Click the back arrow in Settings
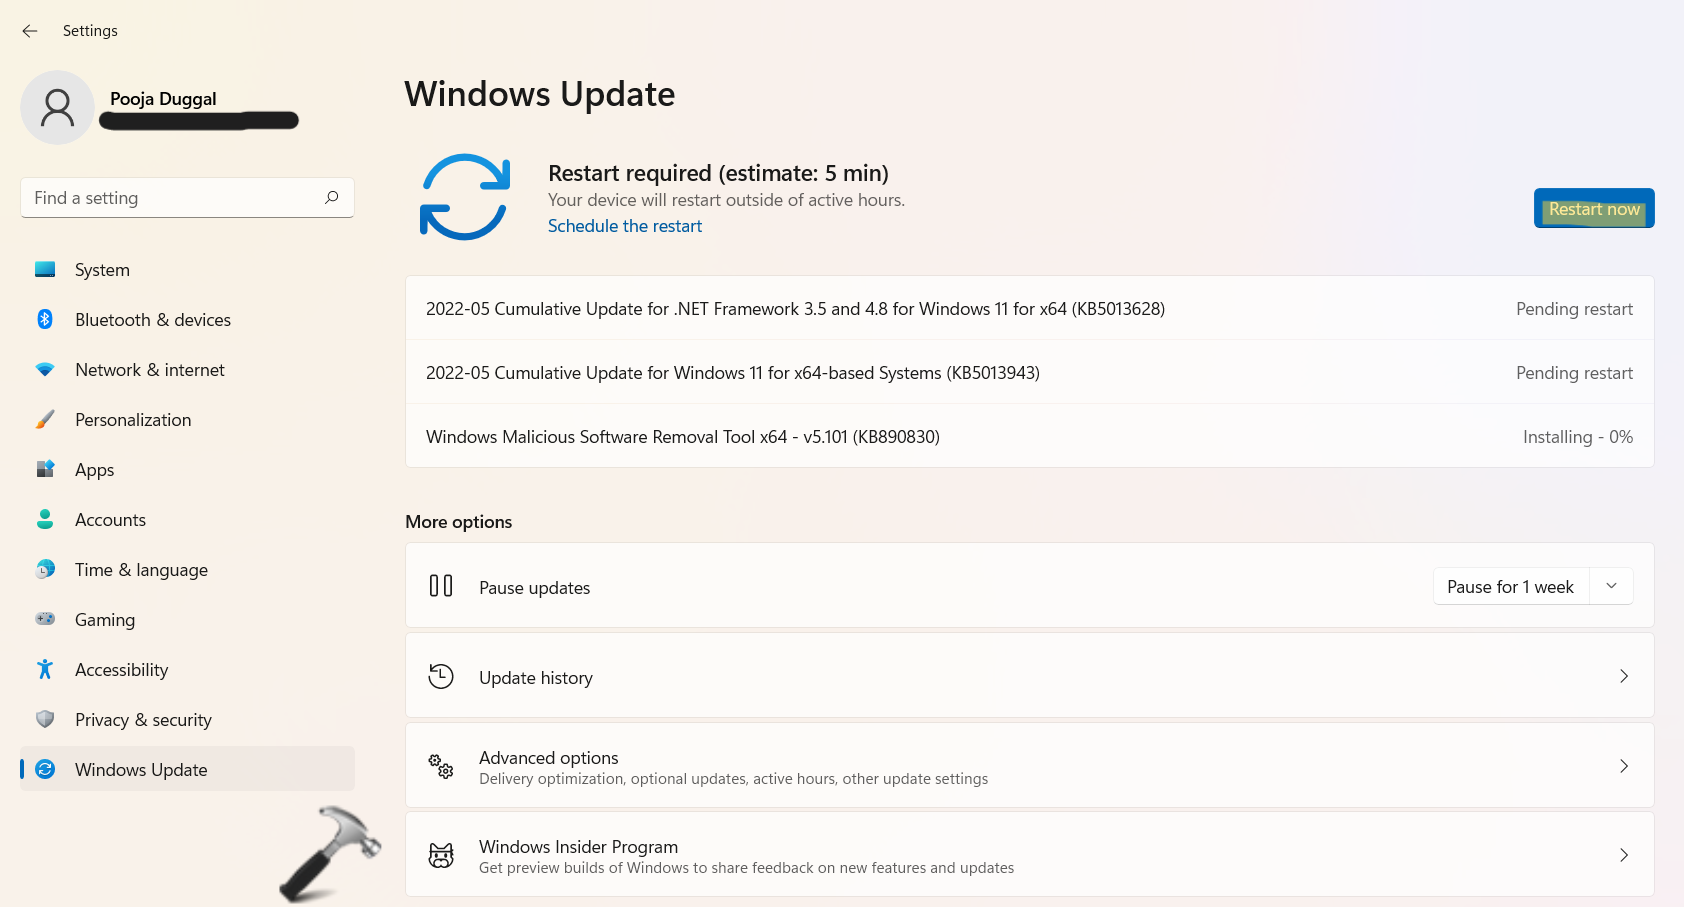Viewport: 1684px width, 907px height. click(30, 31)
